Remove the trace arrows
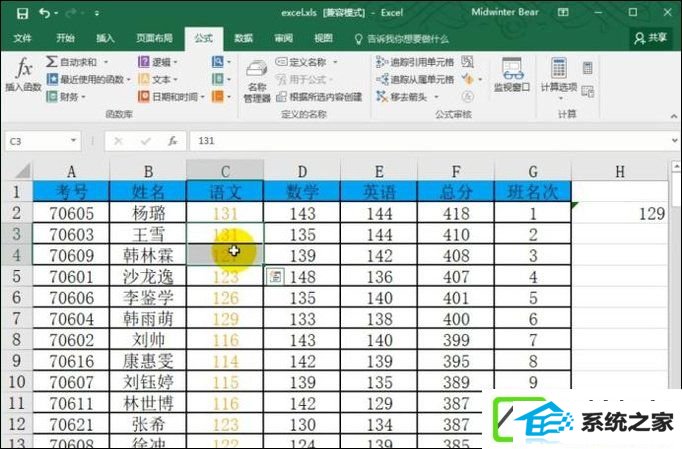Viewport: 682px width, 449px height. click(x=402, y=97)
